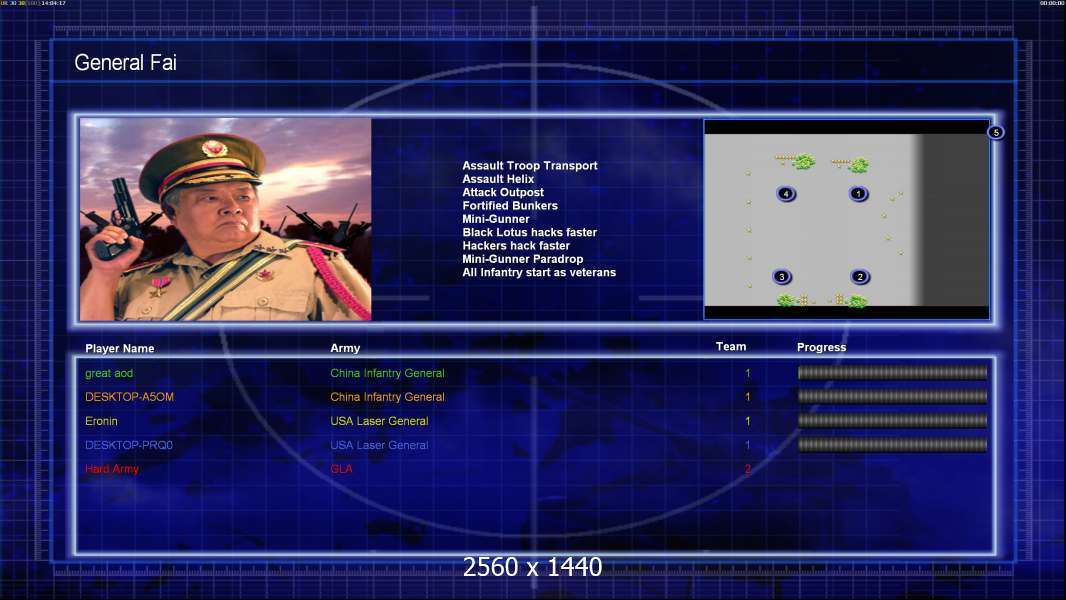
Task: Click great aod's China Infantry General army
Action: coord(387,373)
